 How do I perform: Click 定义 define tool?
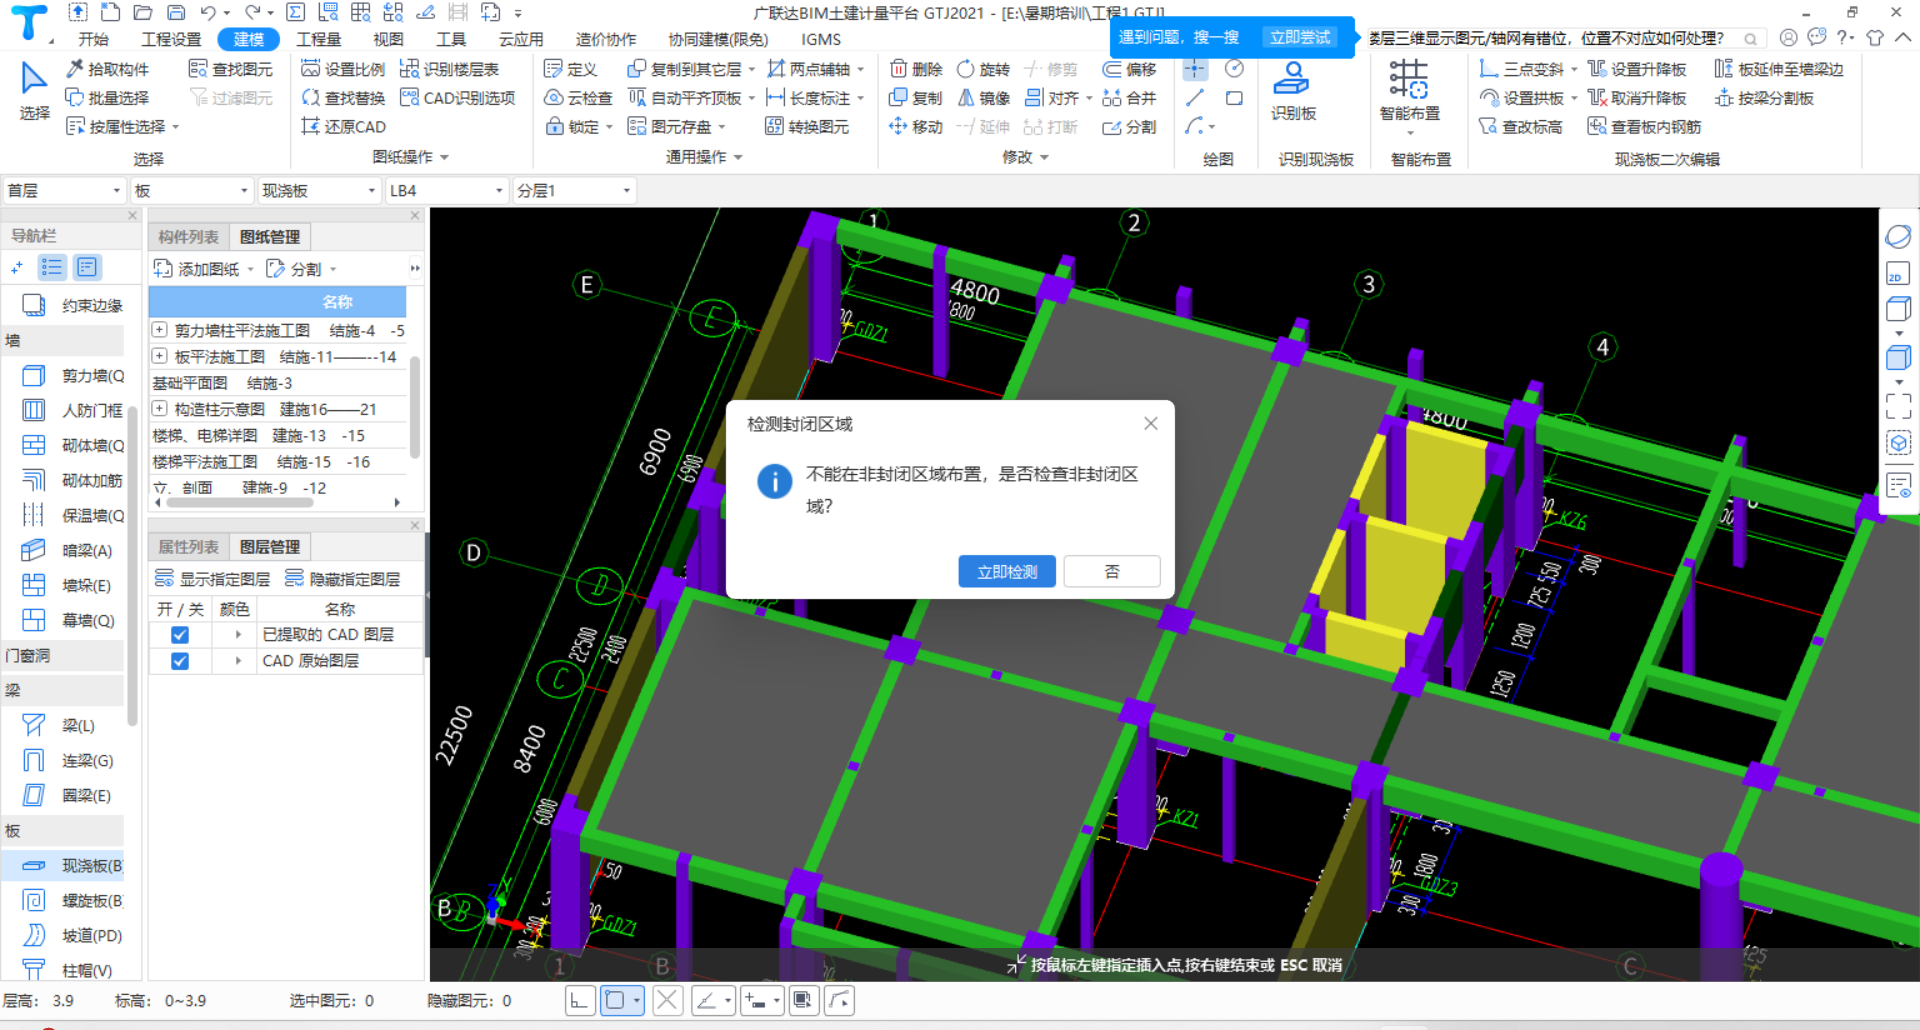click(571, 69)
